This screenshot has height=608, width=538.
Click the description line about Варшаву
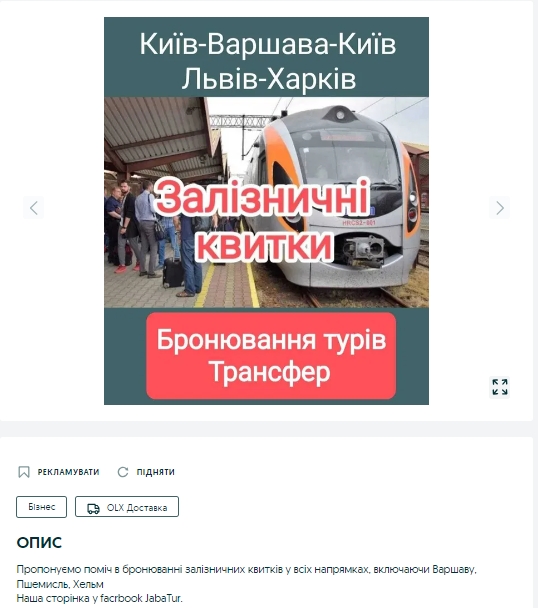click(x=247, y=570)
